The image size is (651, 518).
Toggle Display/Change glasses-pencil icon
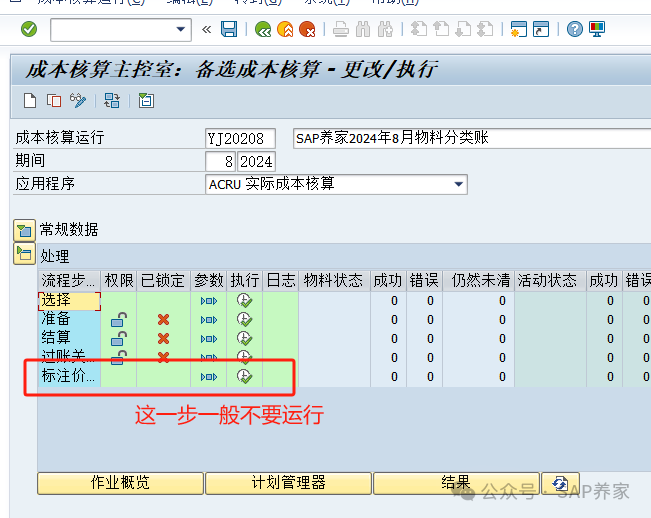click(78, 100)
